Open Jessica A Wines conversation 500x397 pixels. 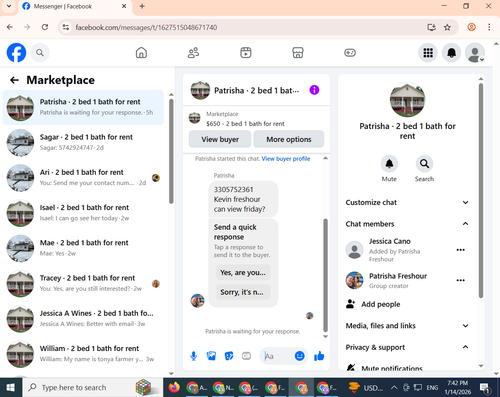[83, 319]
